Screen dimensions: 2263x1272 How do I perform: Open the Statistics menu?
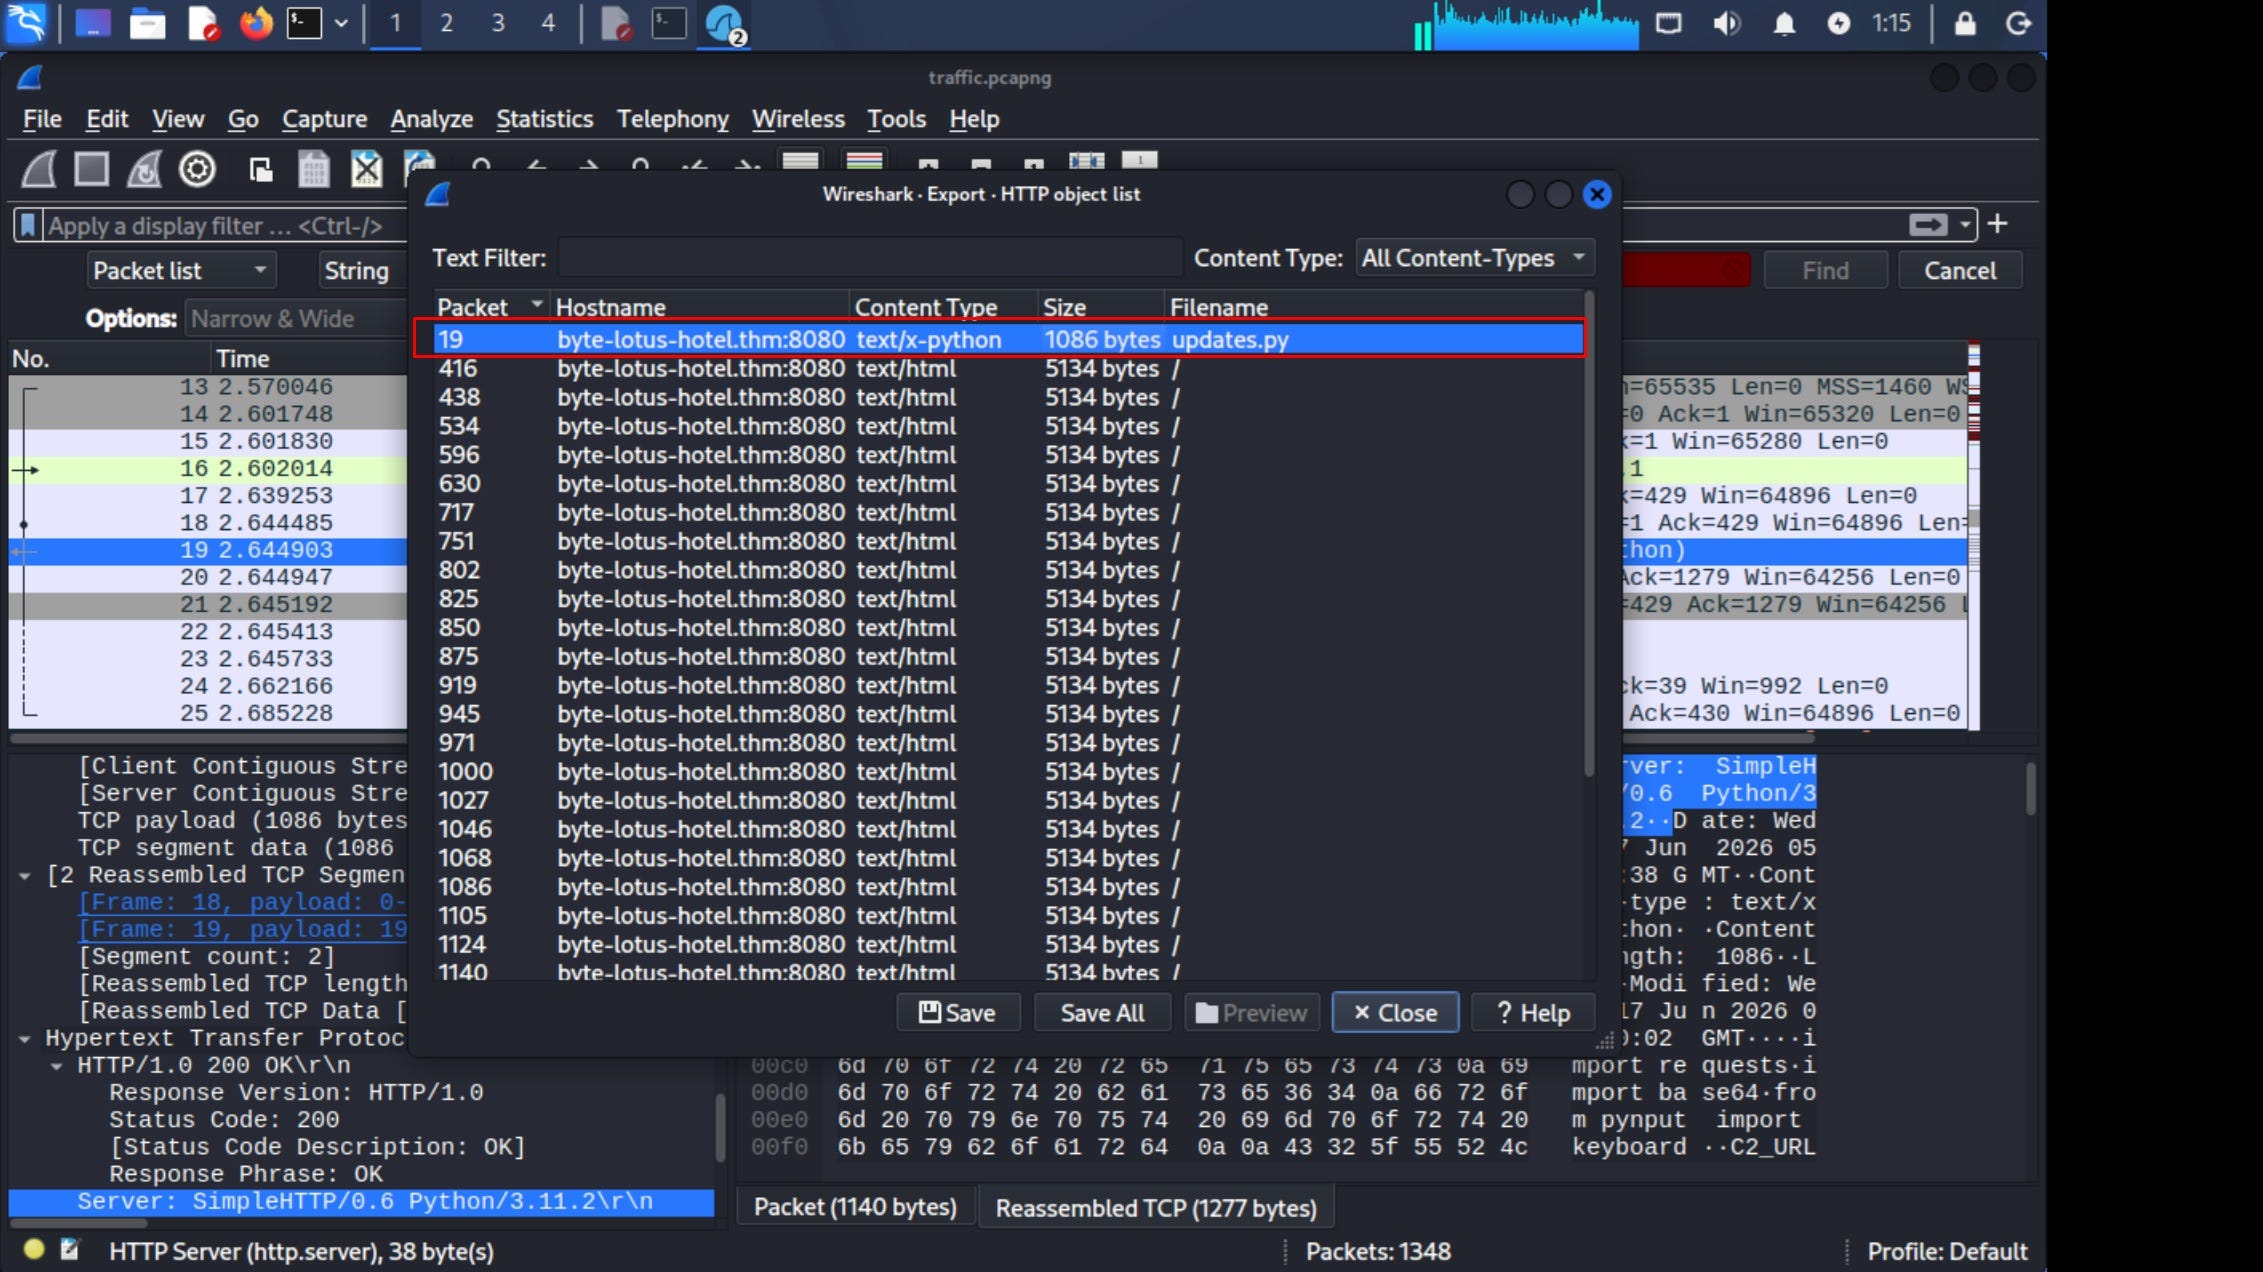pyautogui.click(x=544, y=119)
